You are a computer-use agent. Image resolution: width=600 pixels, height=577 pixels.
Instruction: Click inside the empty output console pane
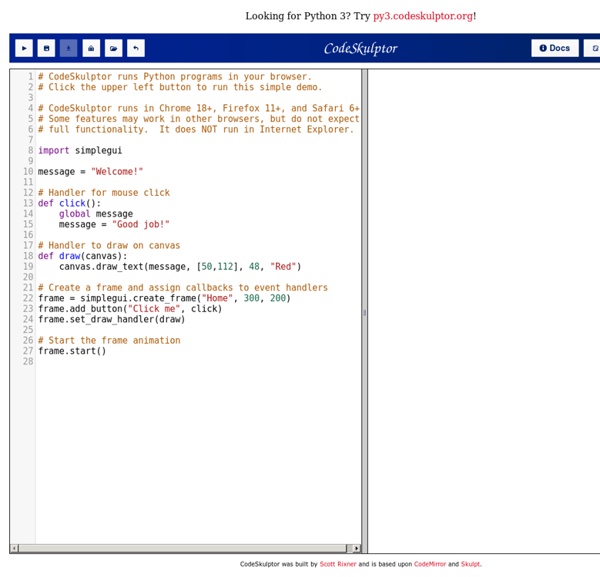pos(484,311)
